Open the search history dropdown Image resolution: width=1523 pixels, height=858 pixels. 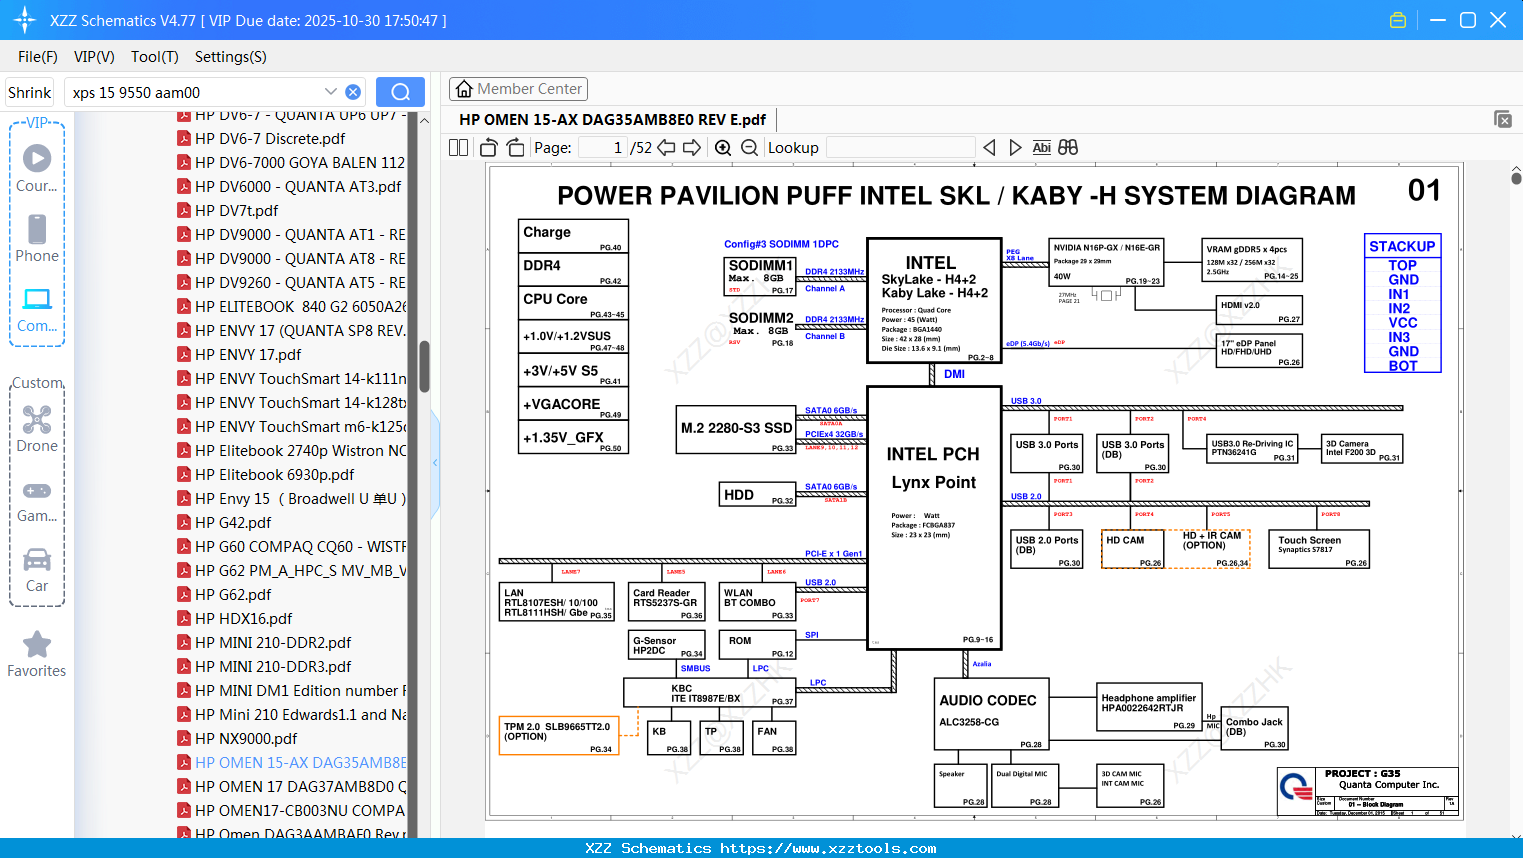[331, 91]
